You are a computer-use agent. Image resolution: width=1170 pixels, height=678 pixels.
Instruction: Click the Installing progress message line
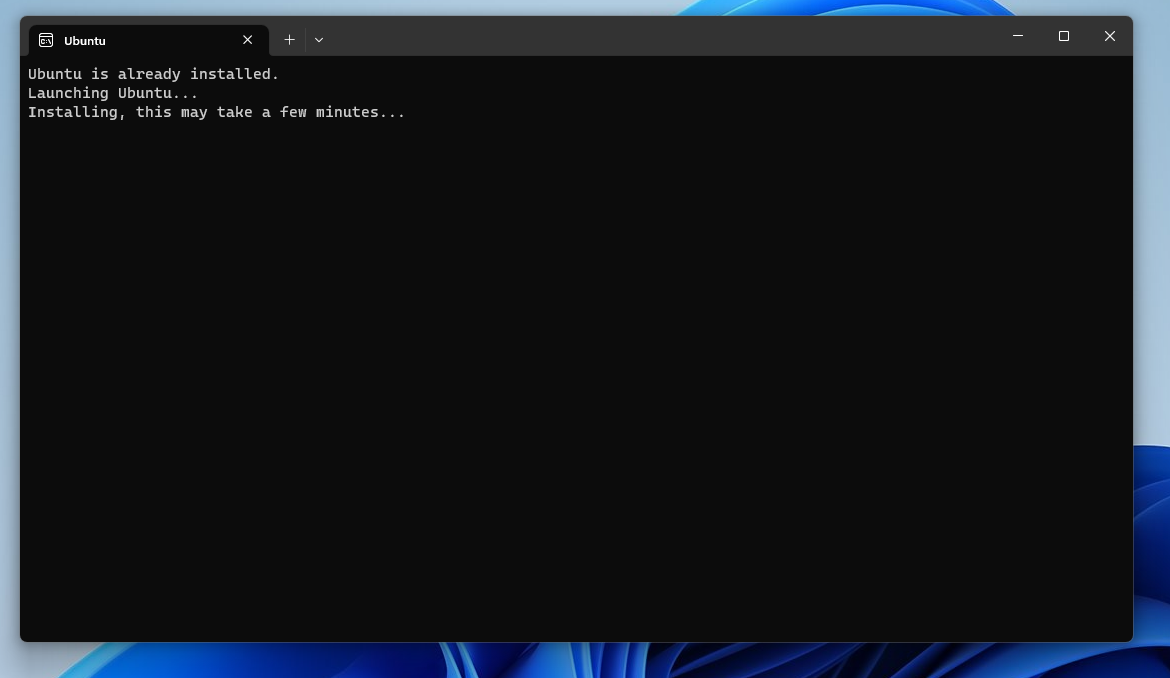pos(216,112)
